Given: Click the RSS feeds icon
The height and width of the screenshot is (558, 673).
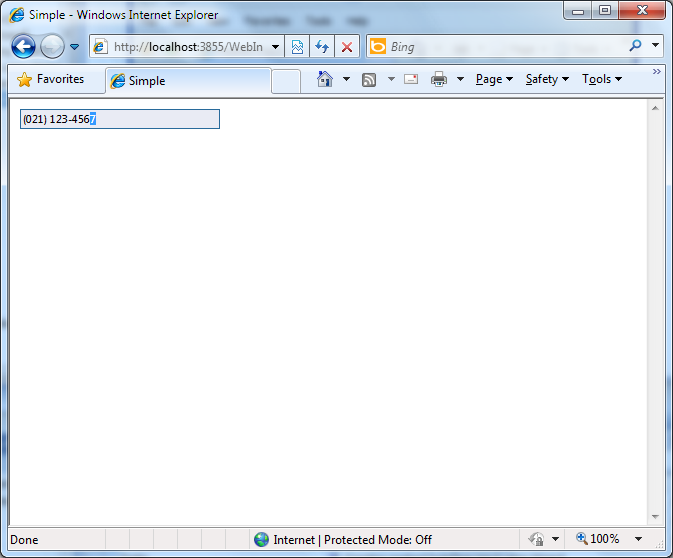Looking at the screenshot, I should (x=369, y=80).
